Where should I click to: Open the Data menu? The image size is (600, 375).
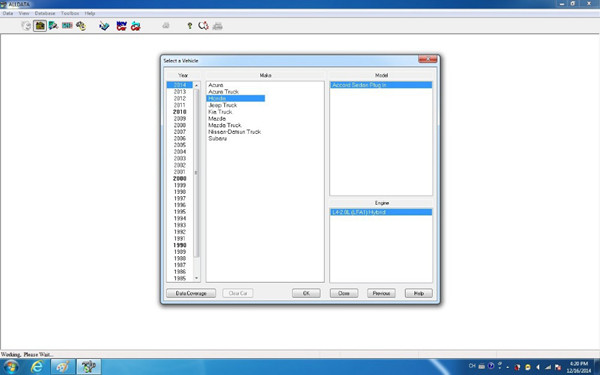pyautogui.click(x=8, y=13)
